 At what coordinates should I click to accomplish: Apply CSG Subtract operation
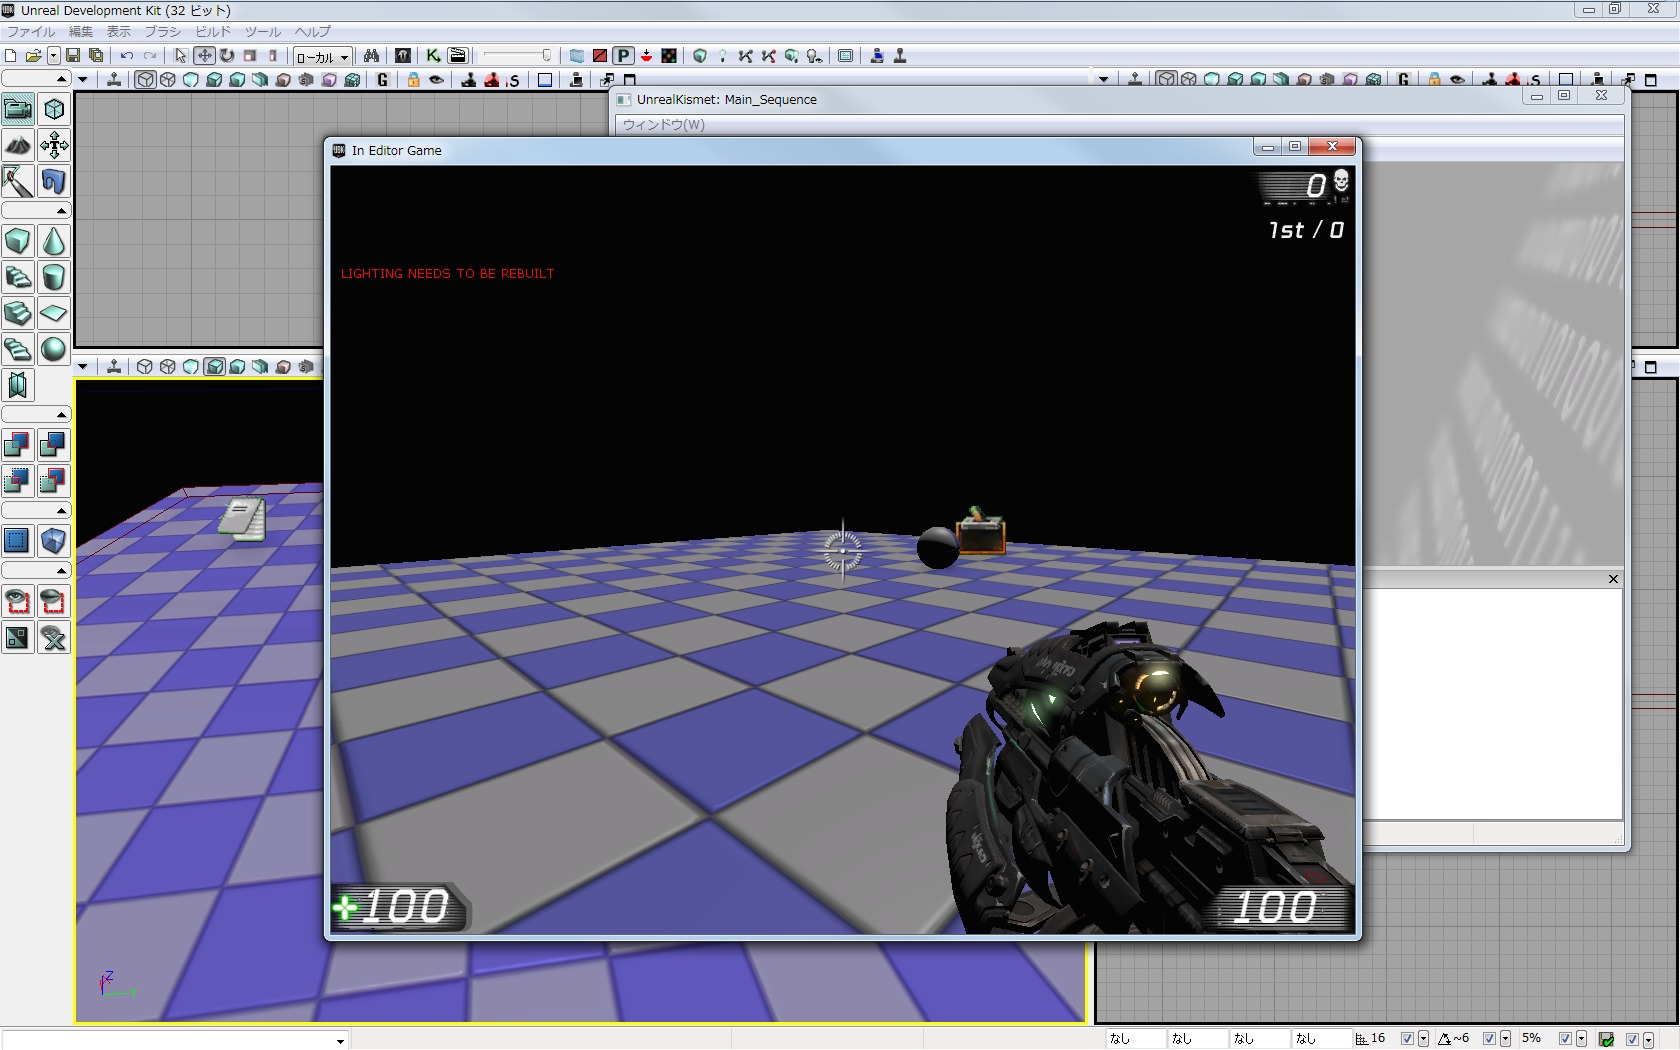[54, 445]
